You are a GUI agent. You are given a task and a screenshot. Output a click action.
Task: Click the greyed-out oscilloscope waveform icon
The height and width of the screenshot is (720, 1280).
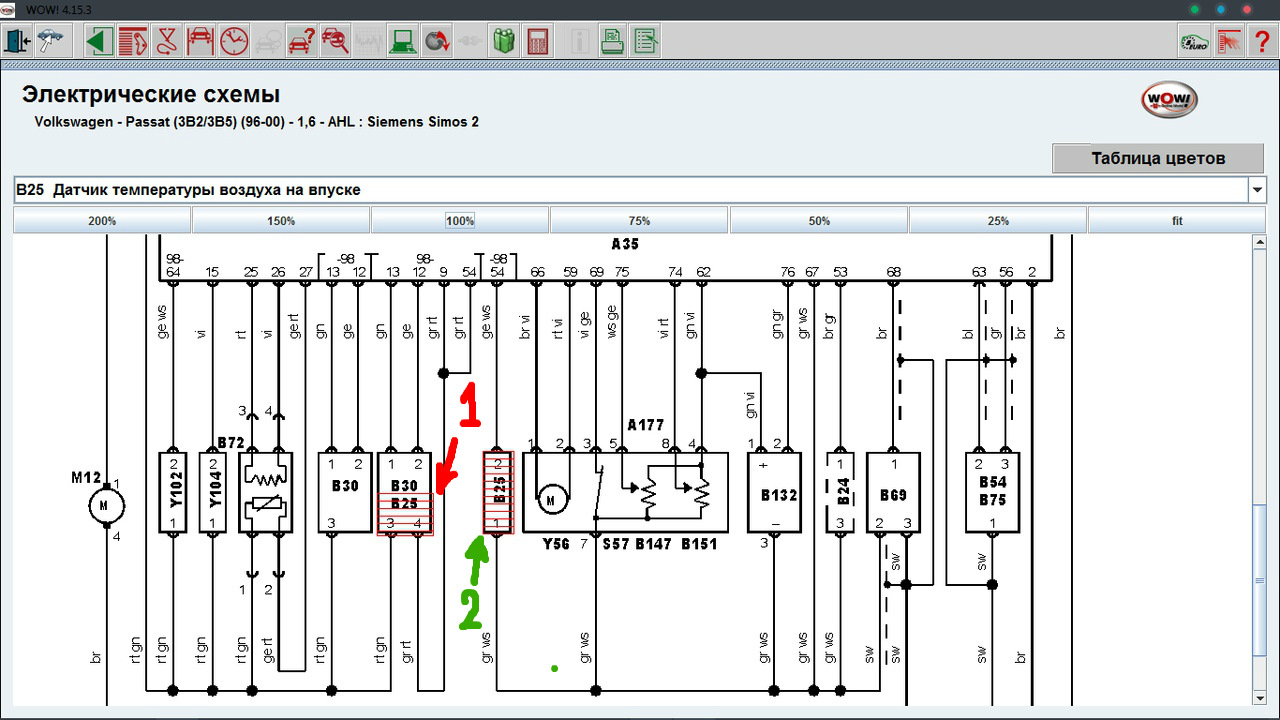click(370, 42)
